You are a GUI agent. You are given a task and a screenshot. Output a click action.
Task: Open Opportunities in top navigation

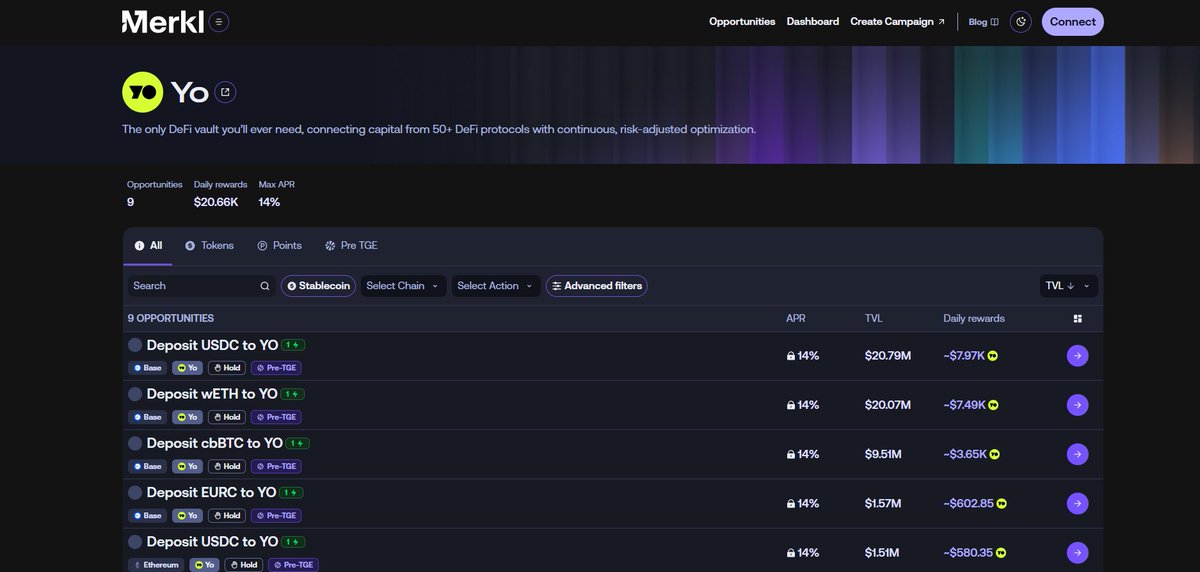pos(742,22)
